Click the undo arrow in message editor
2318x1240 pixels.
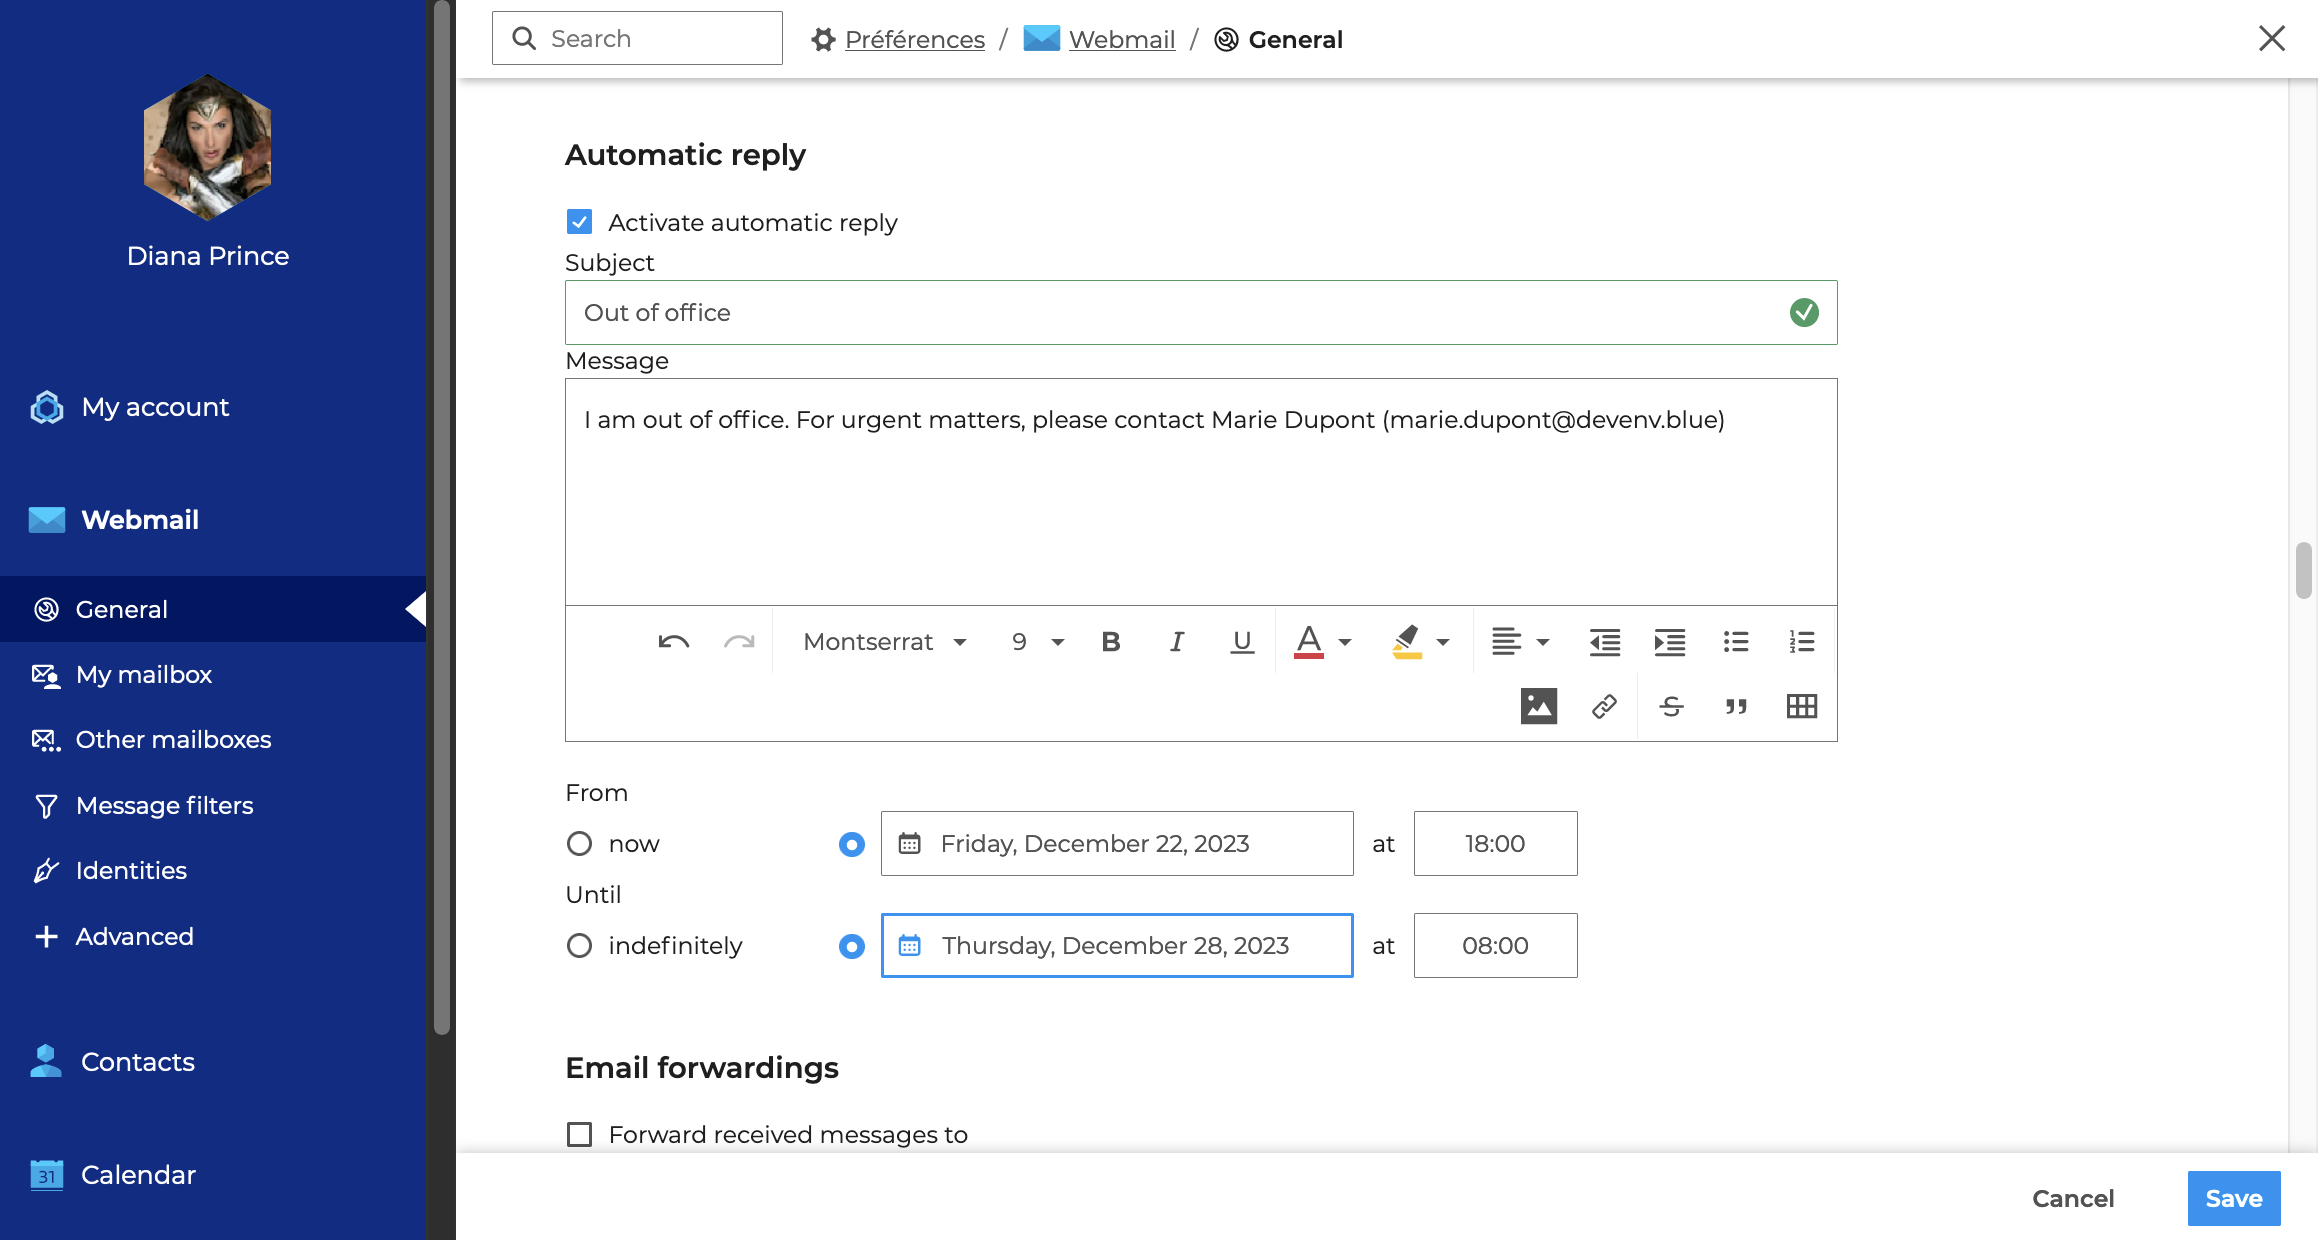click(x=673, y=642)
